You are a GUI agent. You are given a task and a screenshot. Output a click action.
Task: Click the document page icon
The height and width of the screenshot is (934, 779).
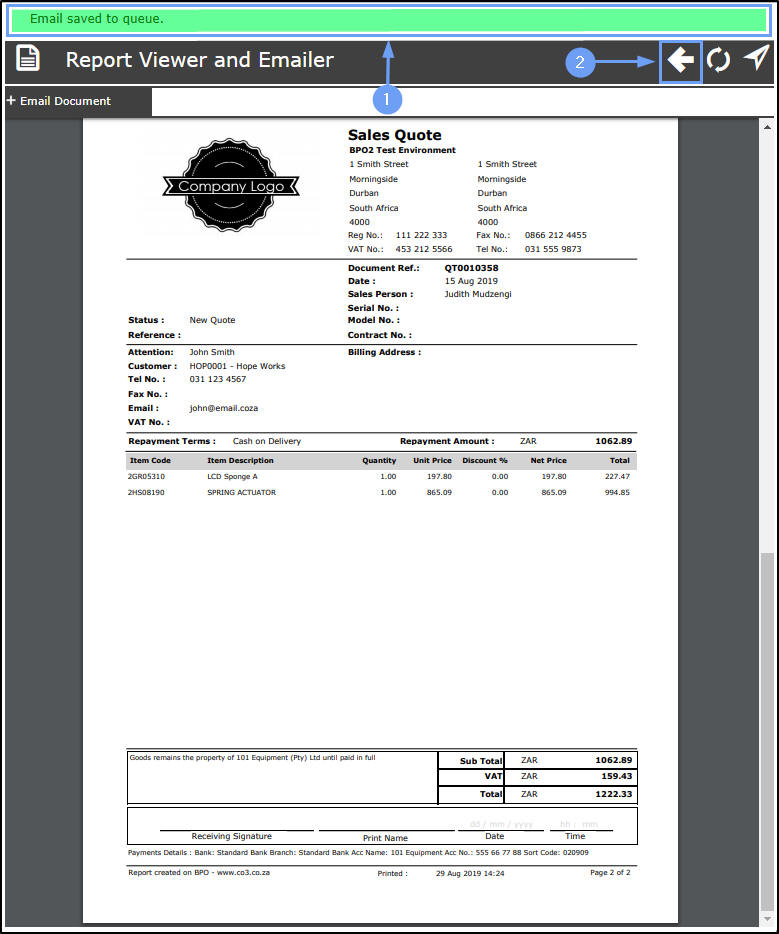[x=27, y=58]
